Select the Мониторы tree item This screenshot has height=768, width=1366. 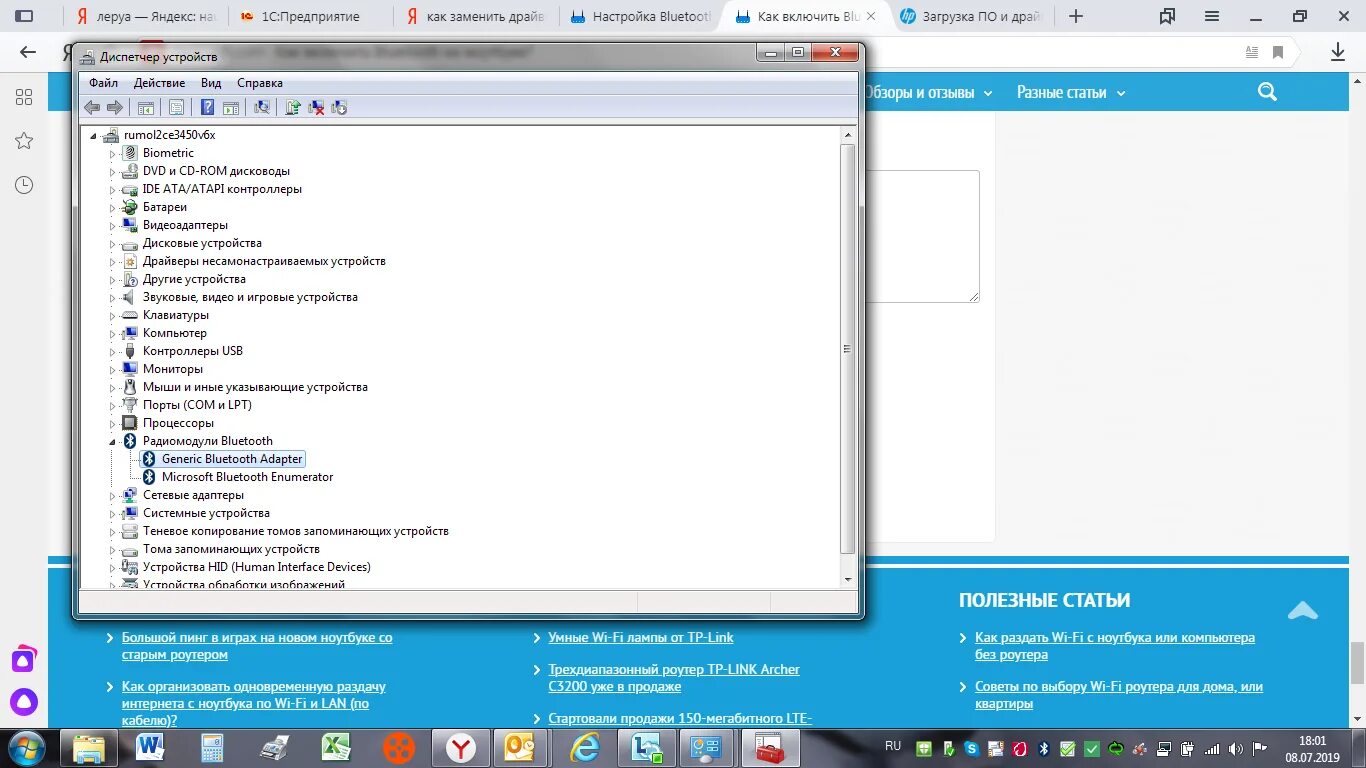tap(172, 369)
